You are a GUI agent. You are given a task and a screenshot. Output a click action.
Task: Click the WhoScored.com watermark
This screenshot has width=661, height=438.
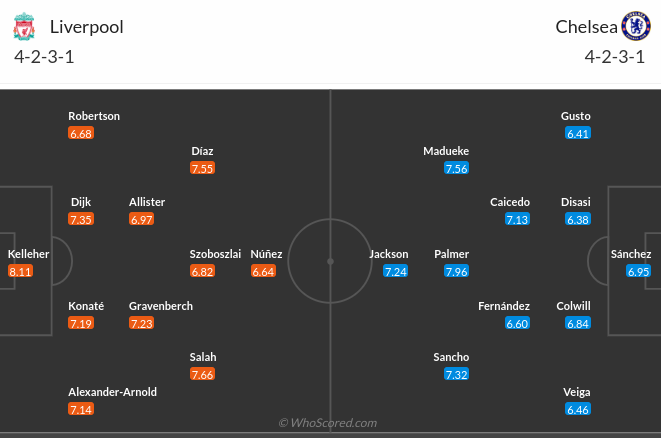[x=328, y=423]
